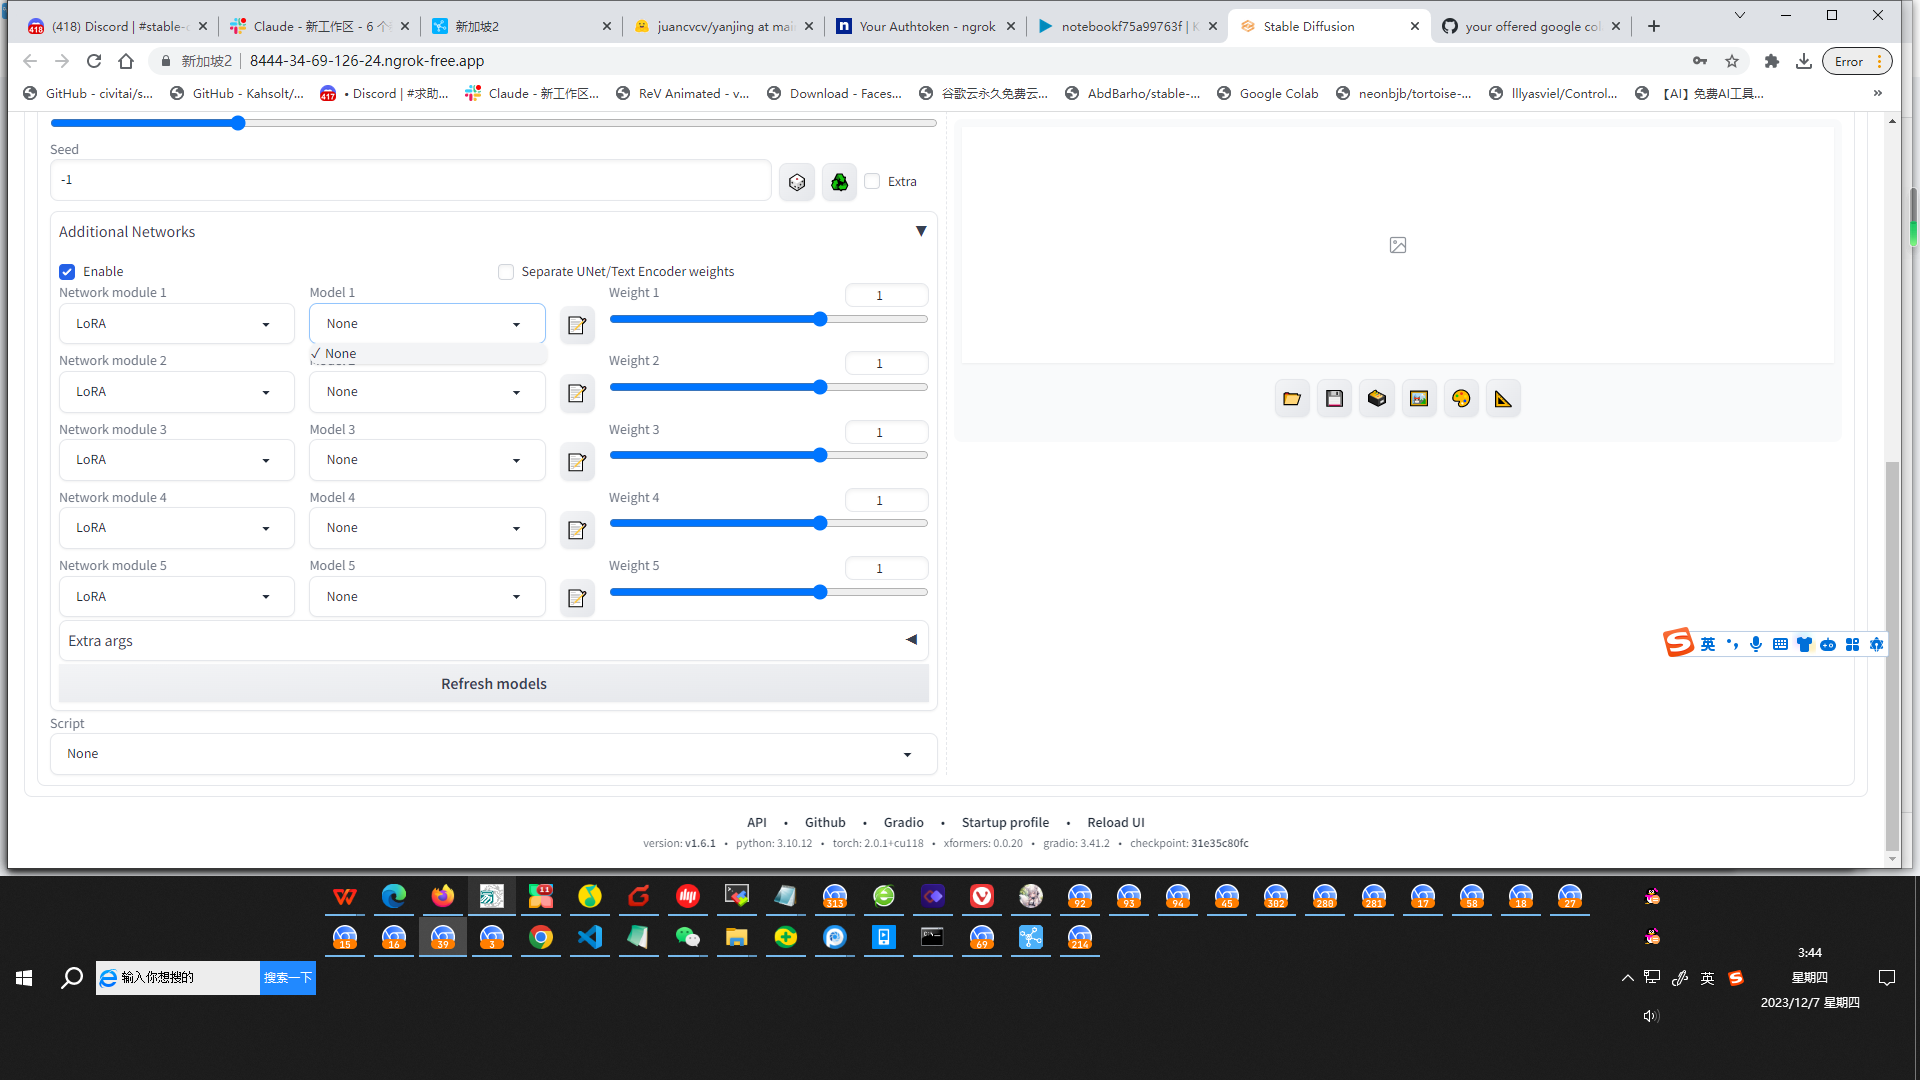Viewport: 1920px width, 1080px height.
Task: Send result to inpaint palette icon
Action: [x=1461, y=397]
